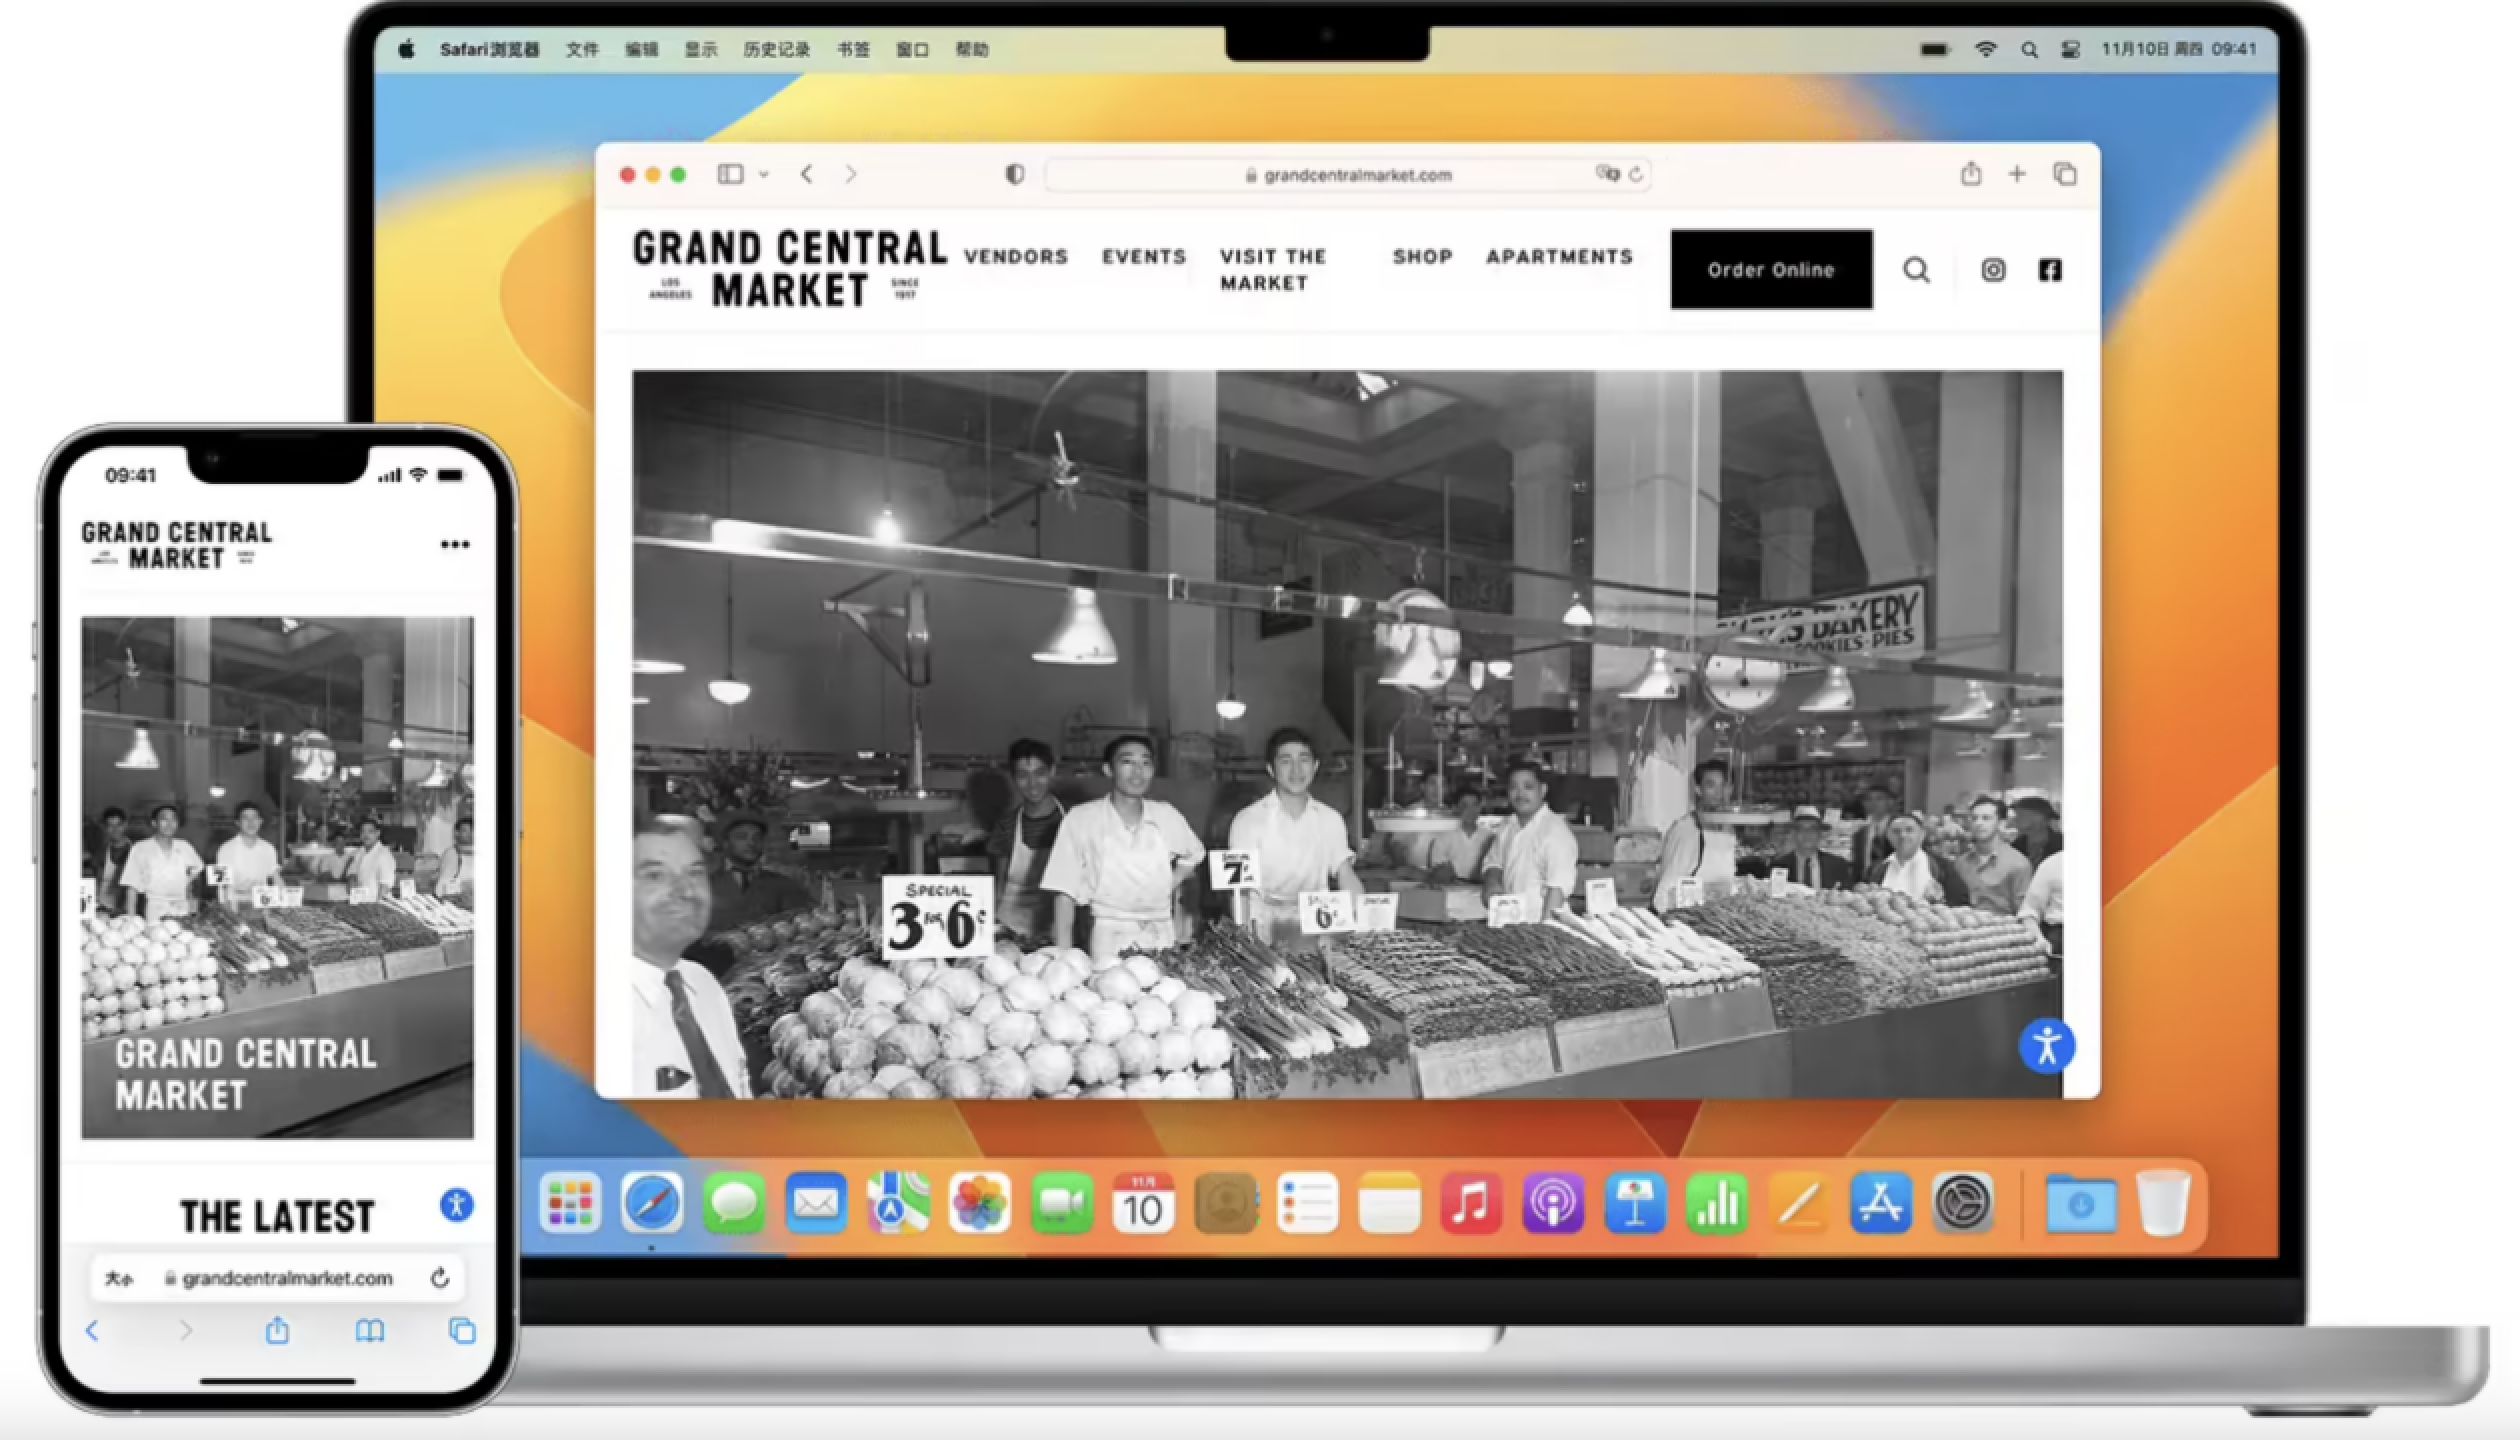Open the Mail app in the dock

[816, 1203]
